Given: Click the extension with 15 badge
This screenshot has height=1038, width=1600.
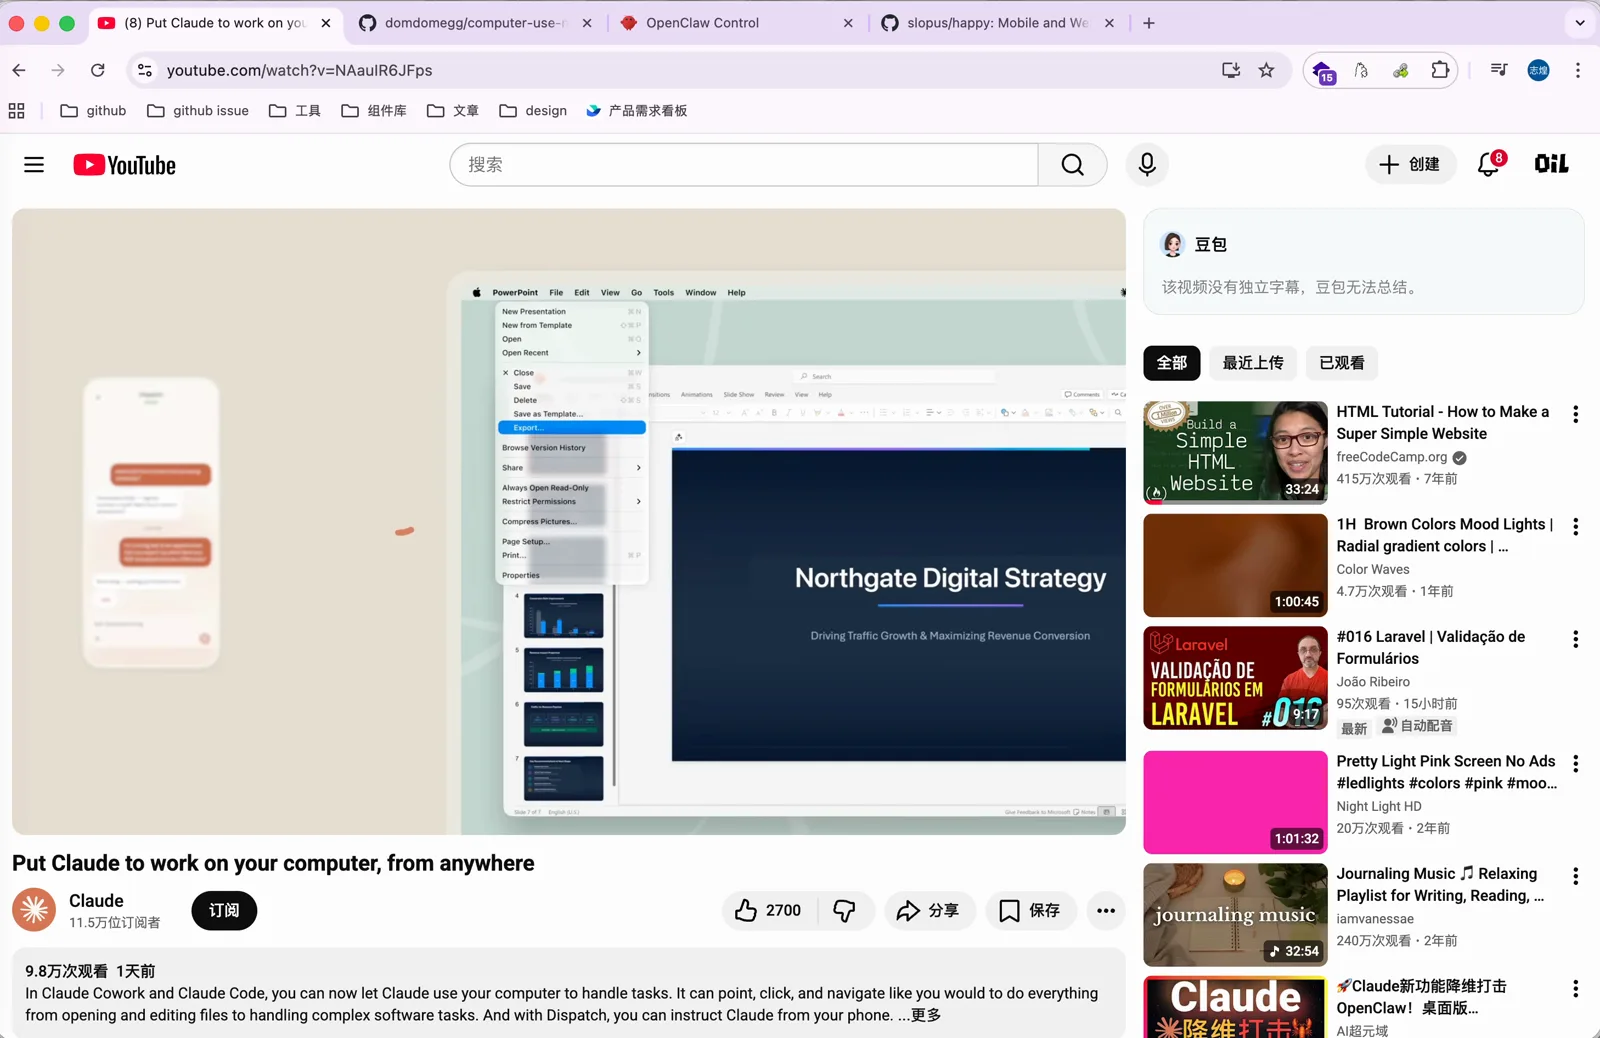Looking at the screenshot, I should tap(1324, 72).
